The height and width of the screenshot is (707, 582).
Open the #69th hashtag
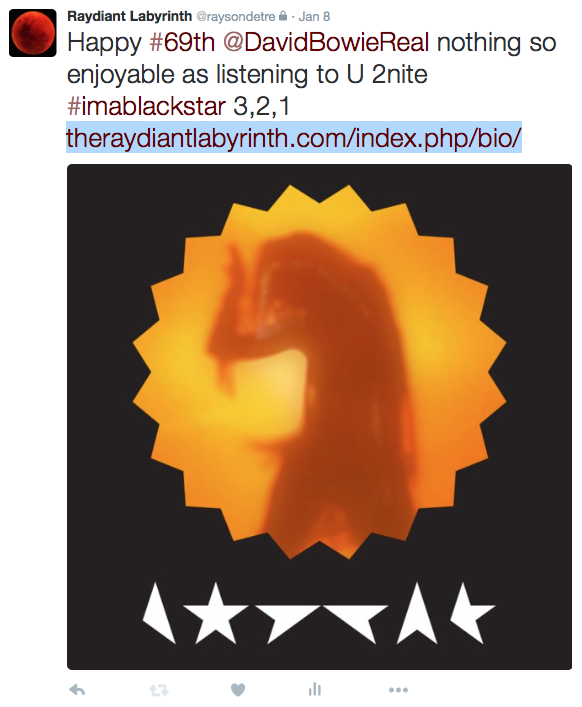coord(181,42)
